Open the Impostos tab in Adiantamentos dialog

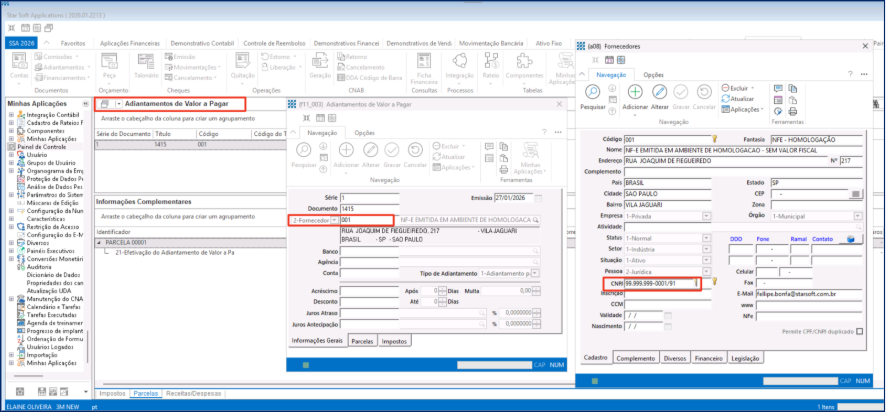pos(392,340)
